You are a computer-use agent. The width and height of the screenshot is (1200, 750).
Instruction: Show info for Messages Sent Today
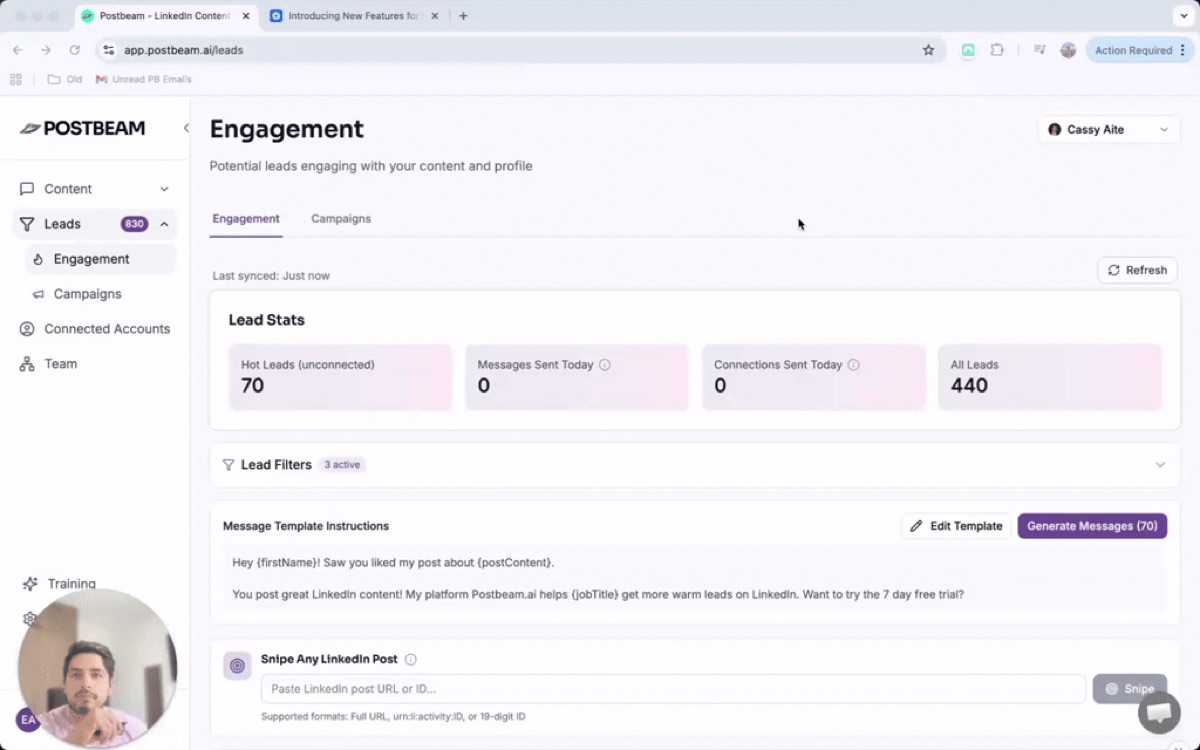coord(604,365)
